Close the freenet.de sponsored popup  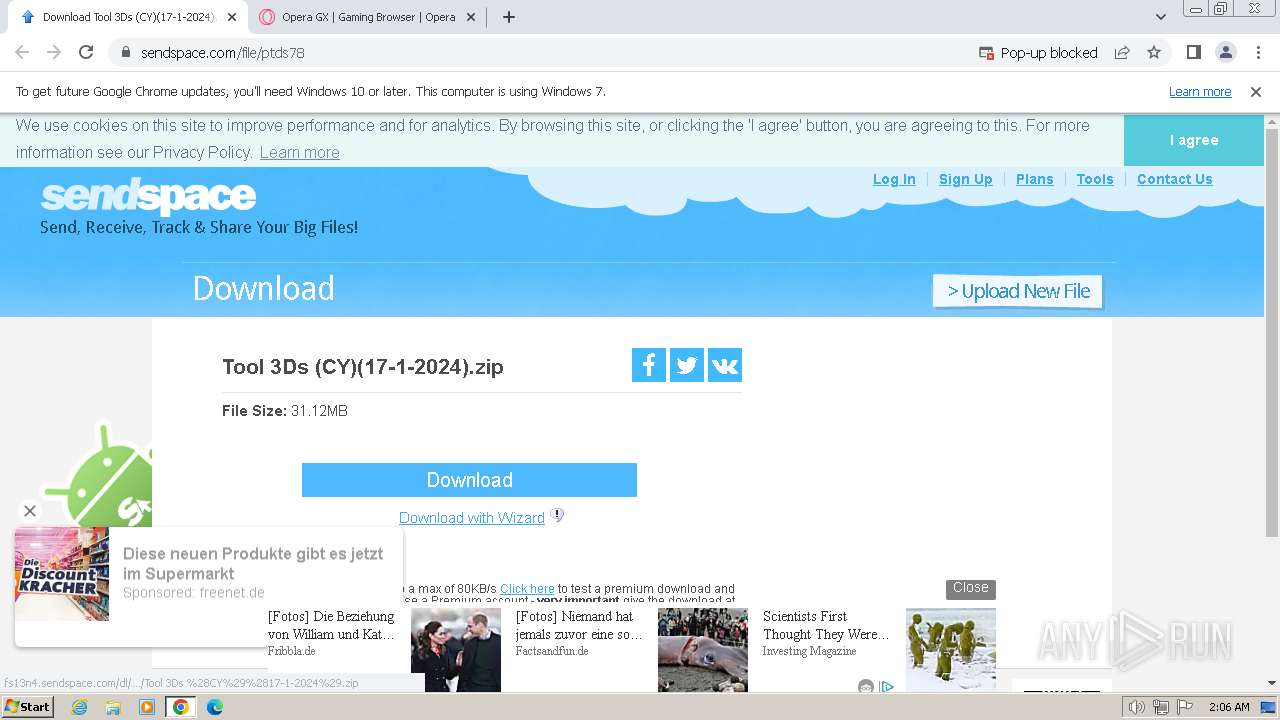coord(30,511)
